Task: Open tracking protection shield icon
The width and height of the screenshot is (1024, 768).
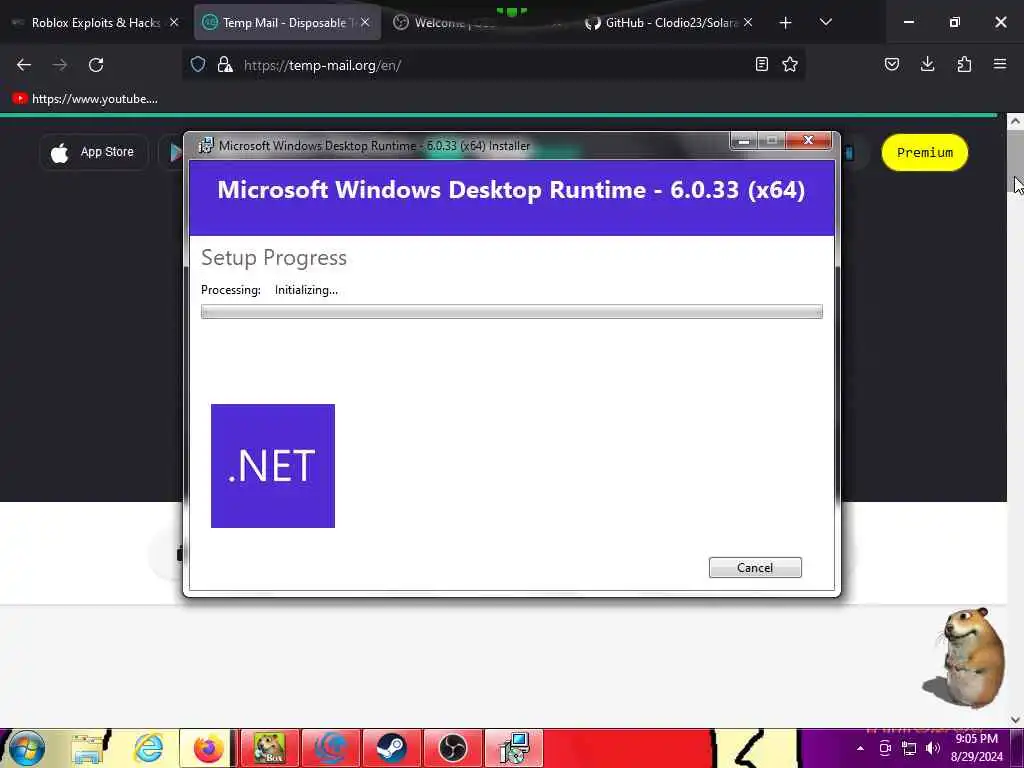Action: (198, 64)
